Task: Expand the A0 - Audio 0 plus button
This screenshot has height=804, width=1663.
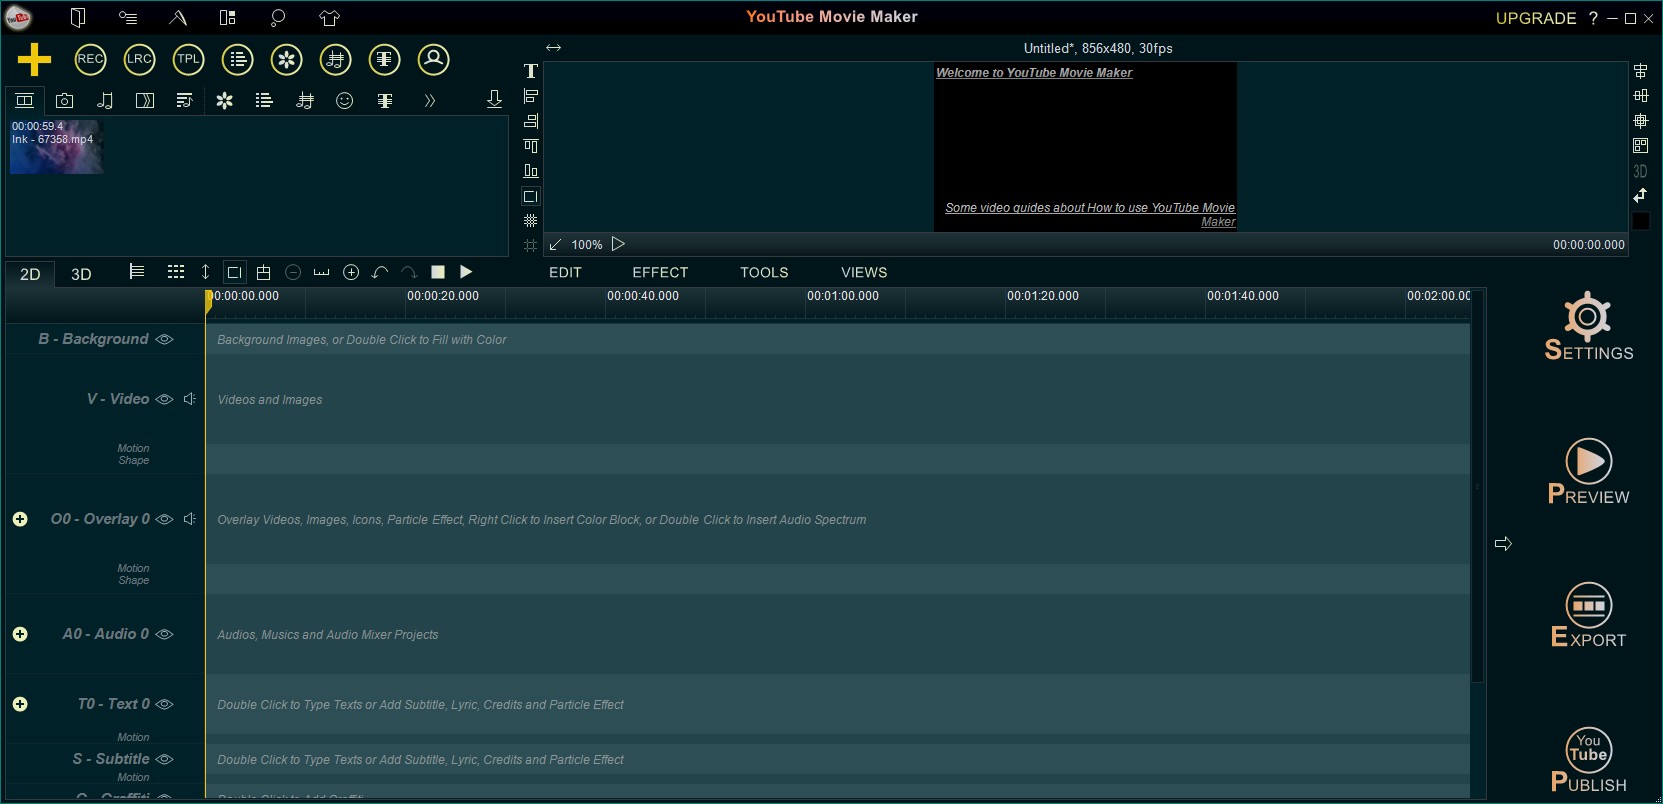Action: click(x=20, y=634)
